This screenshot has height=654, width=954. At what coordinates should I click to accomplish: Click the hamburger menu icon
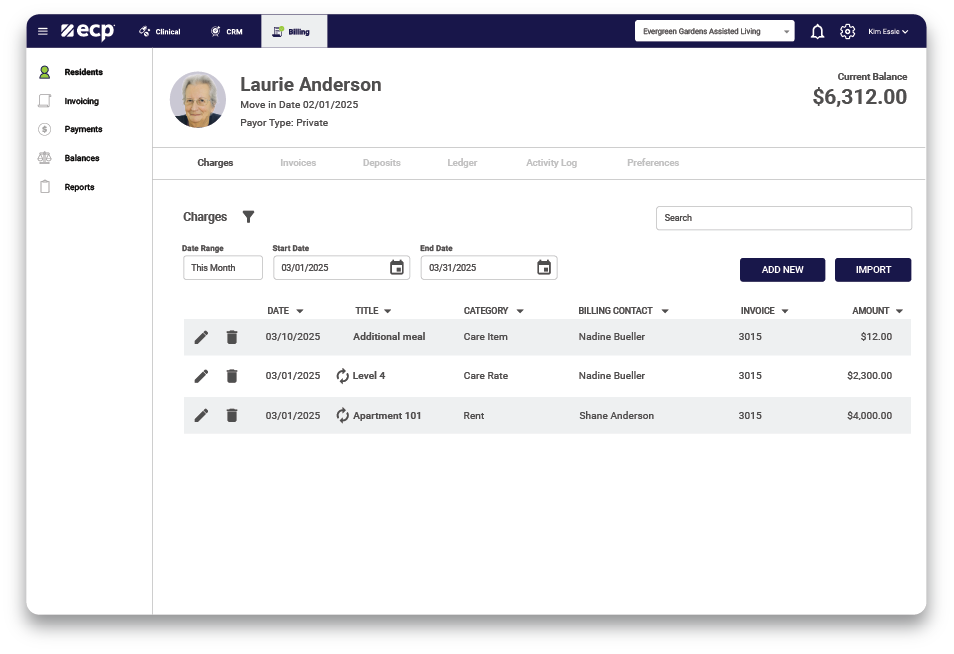(43, 32)
